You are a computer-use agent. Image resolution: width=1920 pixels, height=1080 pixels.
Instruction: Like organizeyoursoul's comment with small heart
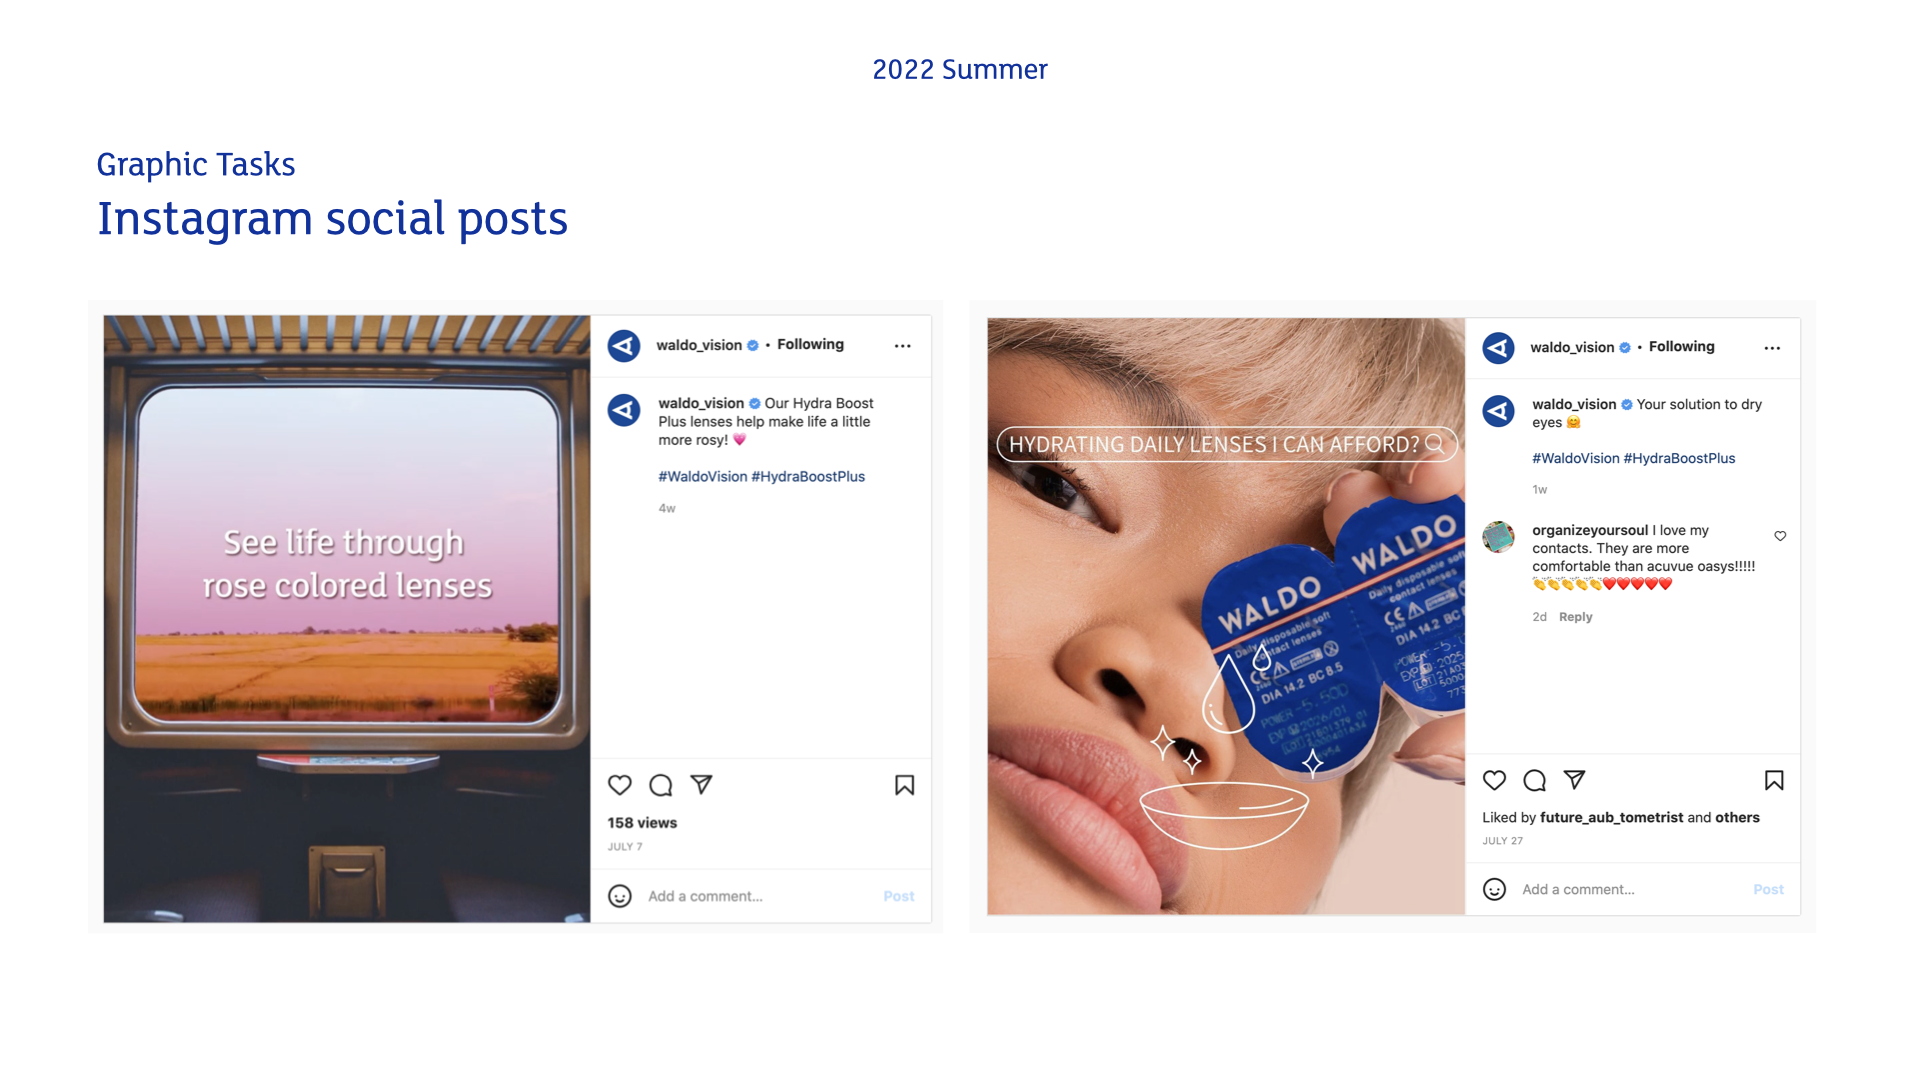pos(1781,536)
